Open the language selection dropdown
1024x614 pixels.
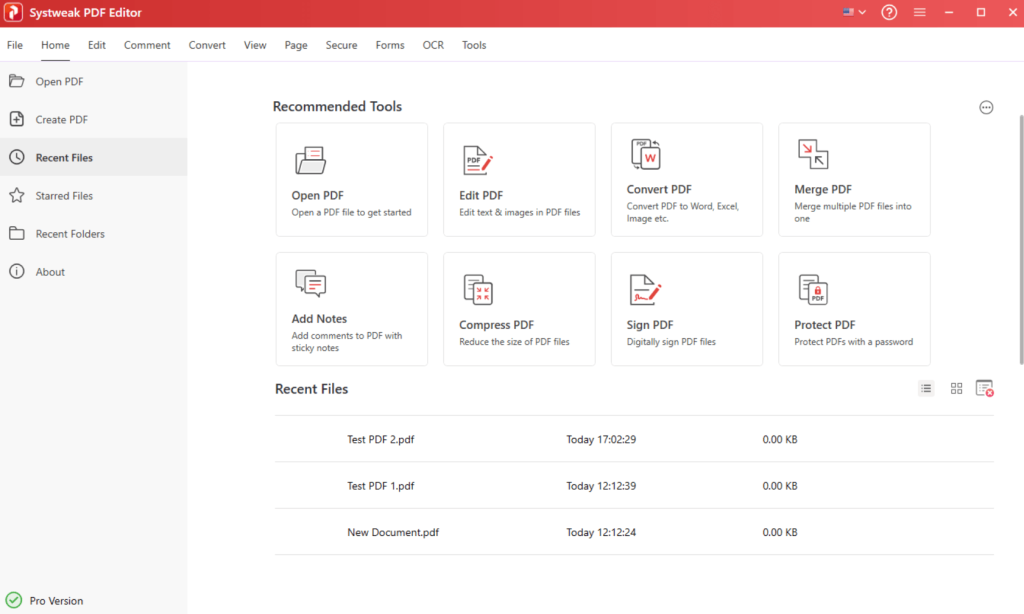coord(853,13)
